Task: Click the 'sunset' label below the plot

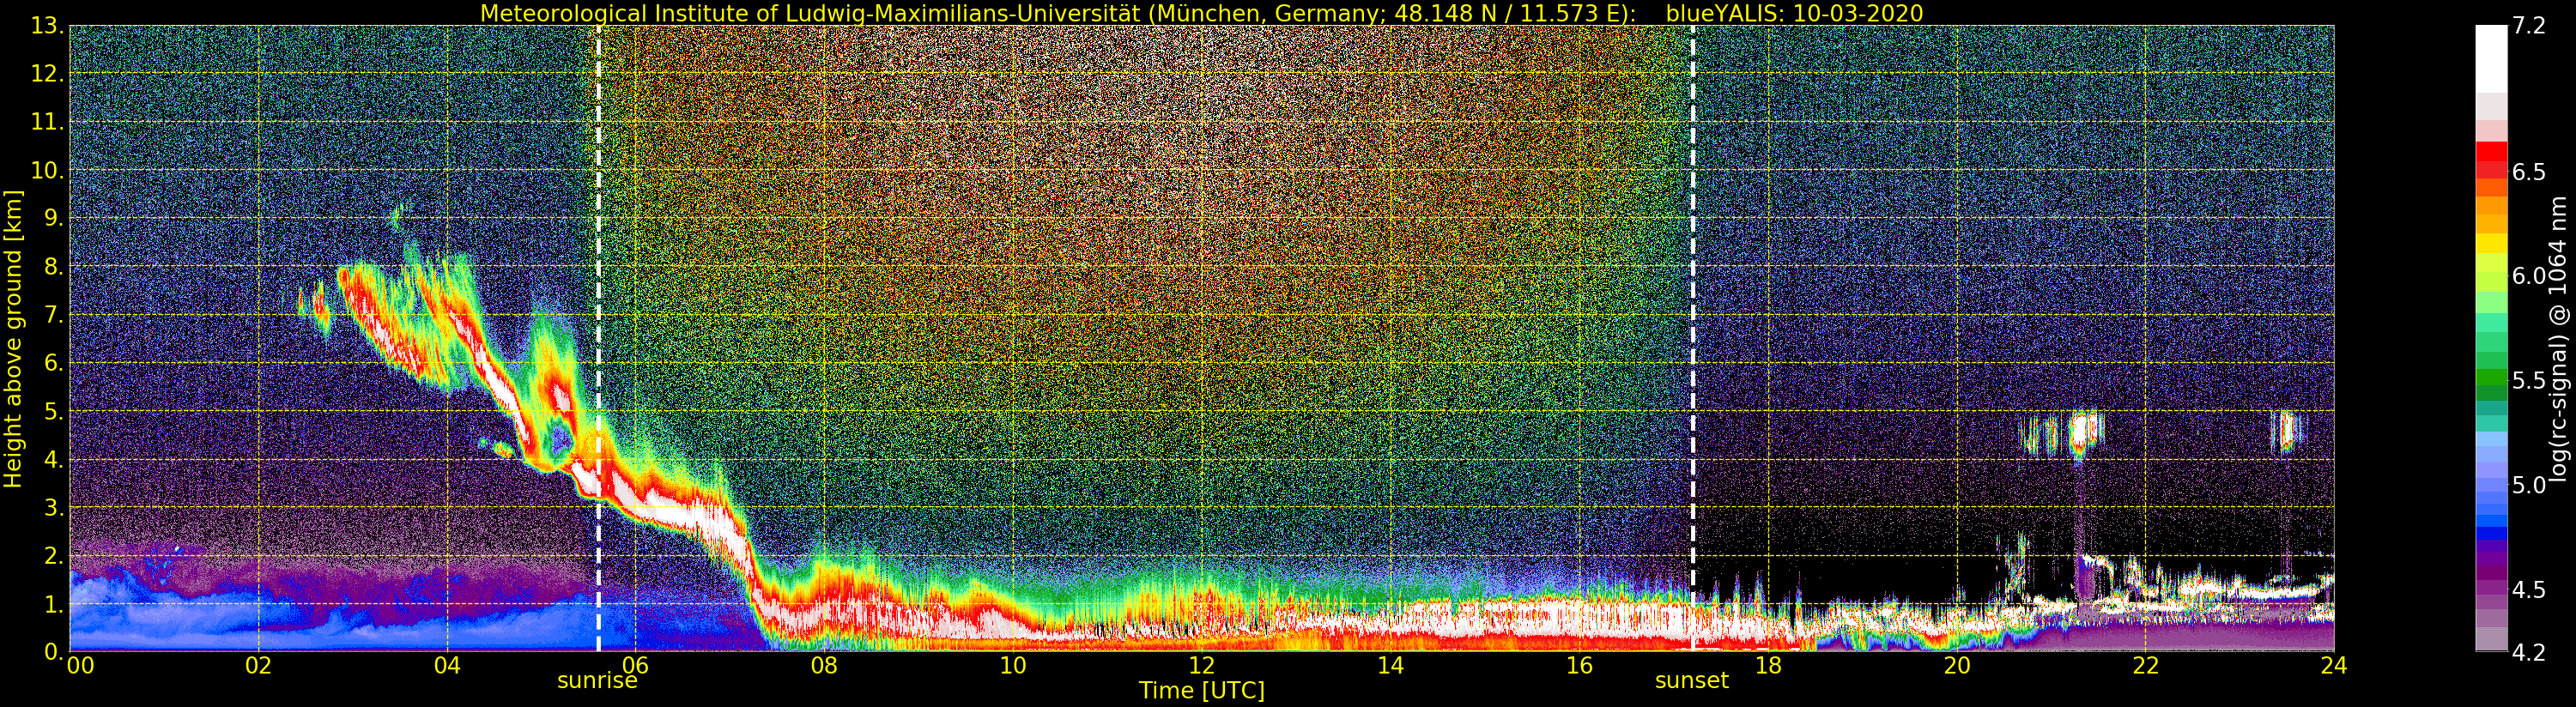Action: 1692,681
